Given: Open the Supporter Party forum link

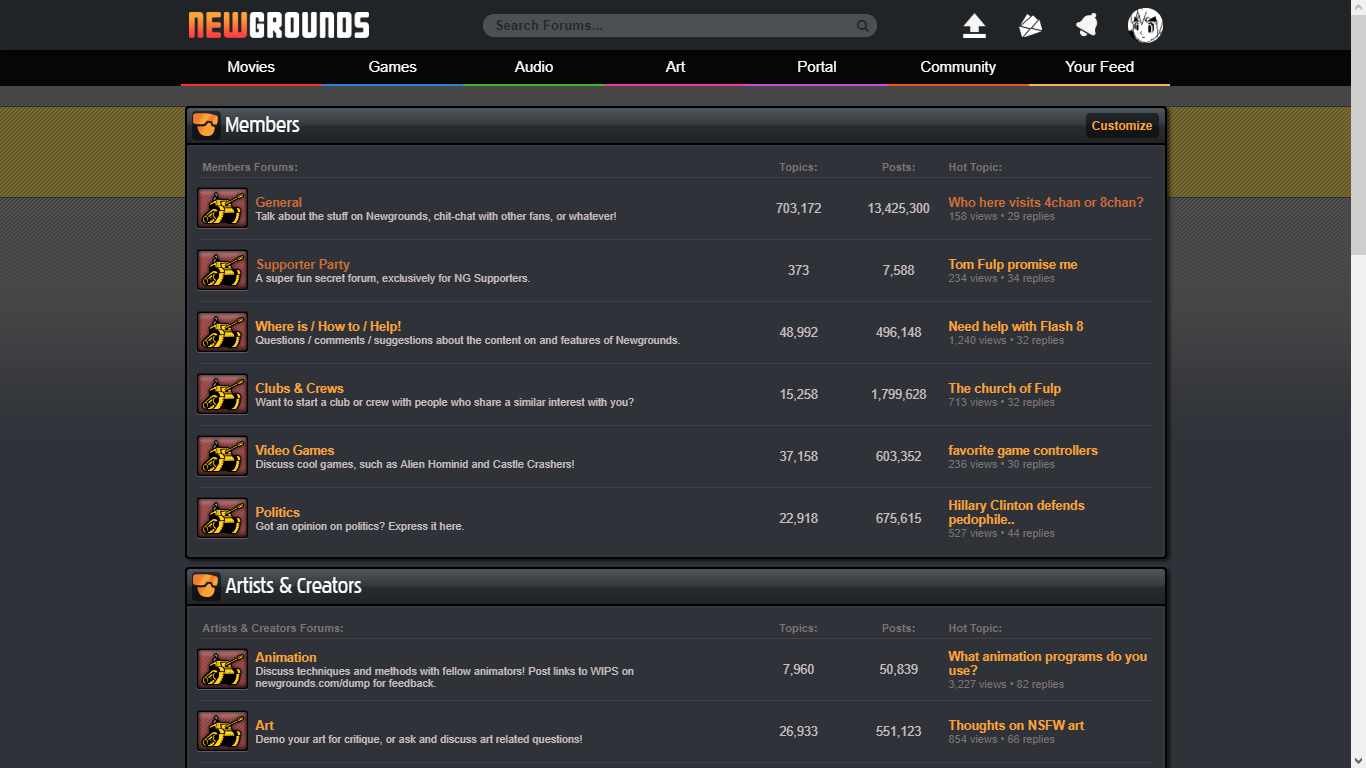Looking at the screenshot, I should pyautogui.click(x=303, y=264).
